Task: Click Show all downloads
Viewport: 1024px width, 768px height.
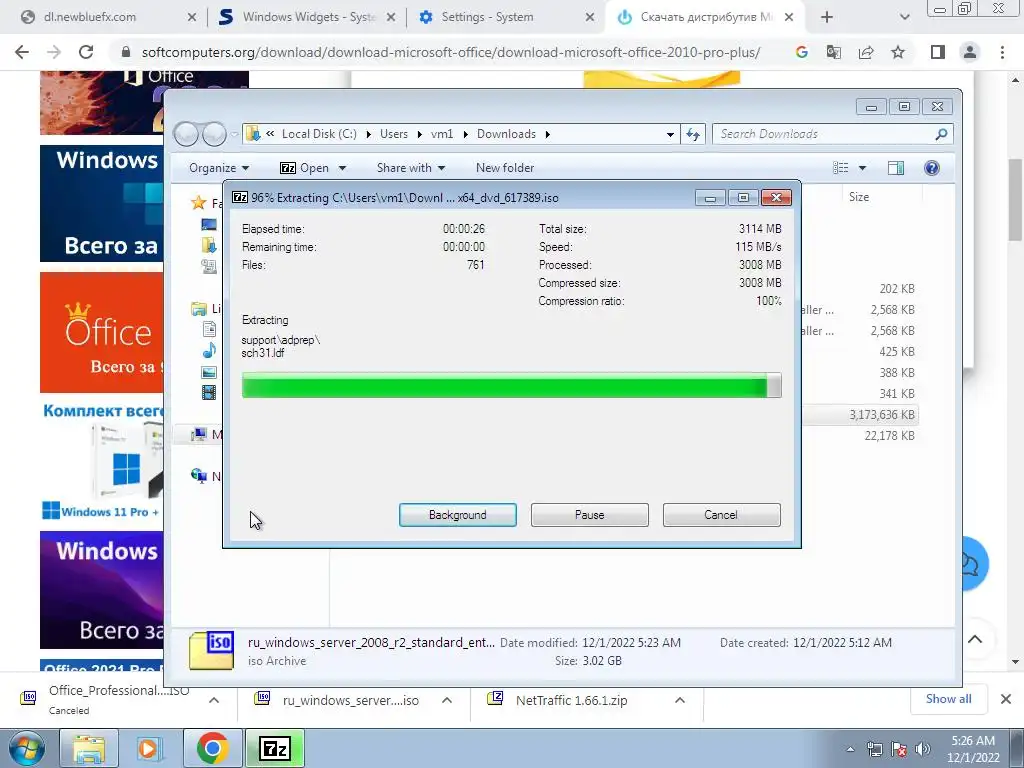Action: (x=948, y=699)
